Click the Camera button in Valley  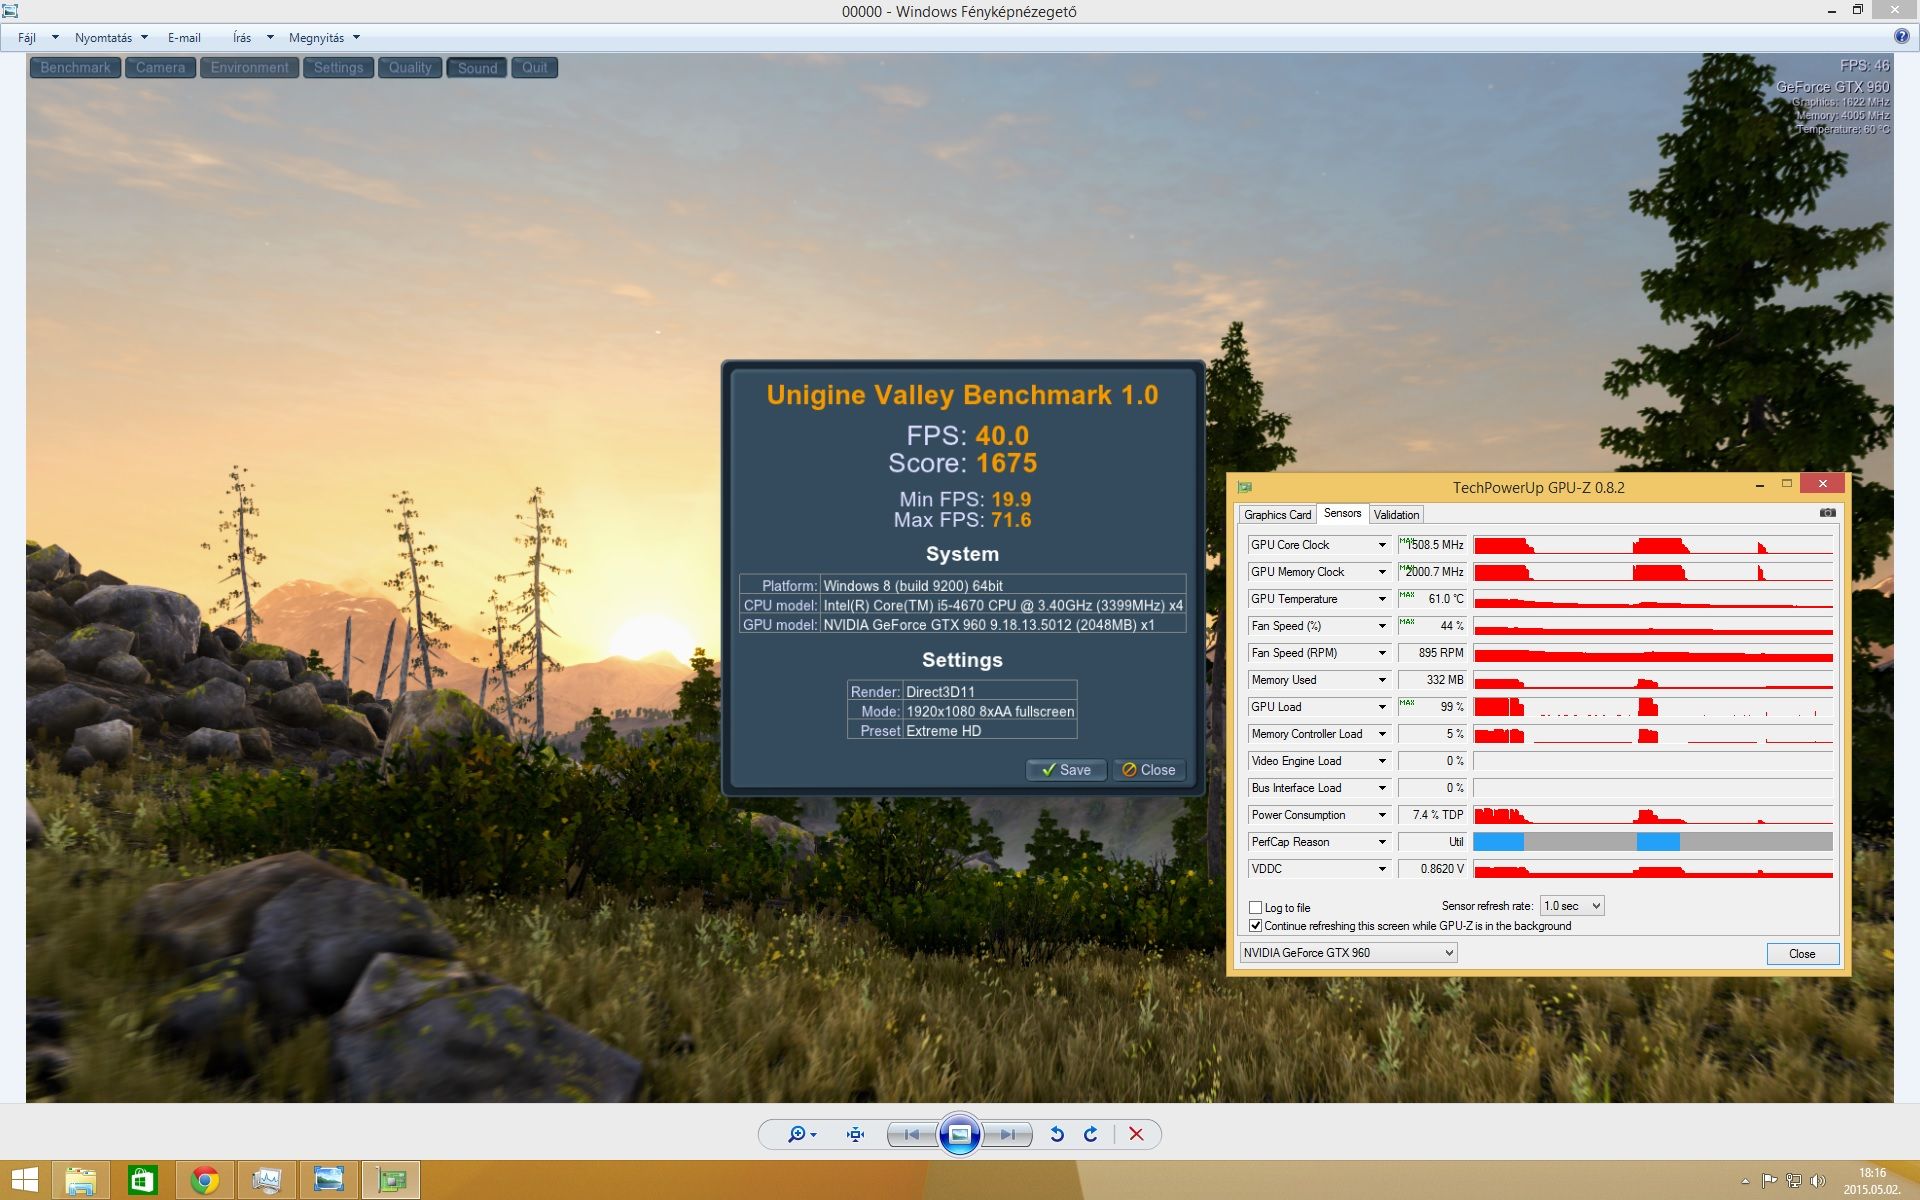click(x=160, y=68)
